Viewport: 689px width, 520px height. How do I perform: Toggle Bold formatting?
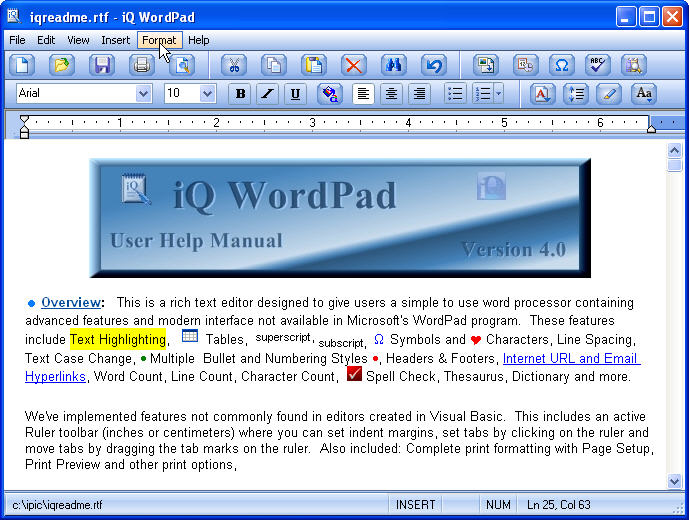pos(240,94)
